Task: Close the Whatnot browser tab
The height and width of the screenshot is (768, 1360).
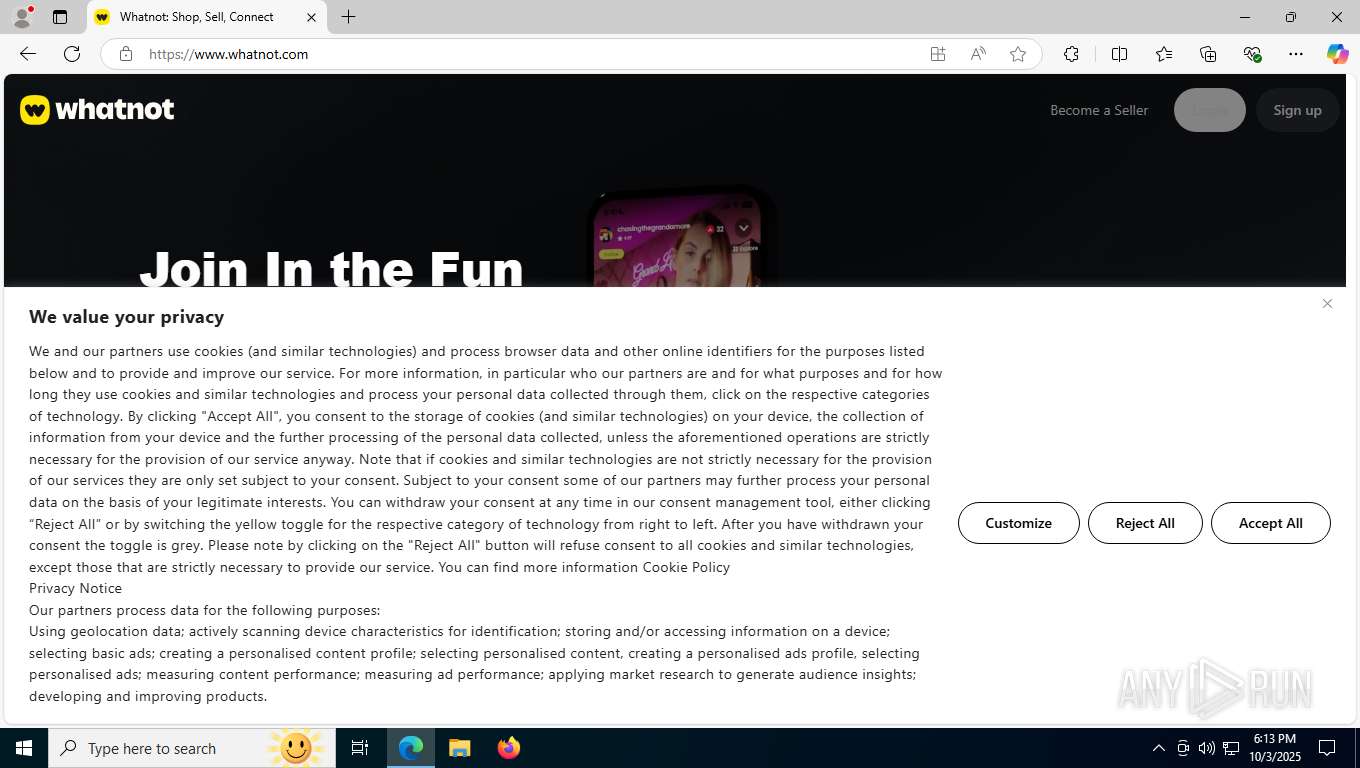Action: [311, 17]
